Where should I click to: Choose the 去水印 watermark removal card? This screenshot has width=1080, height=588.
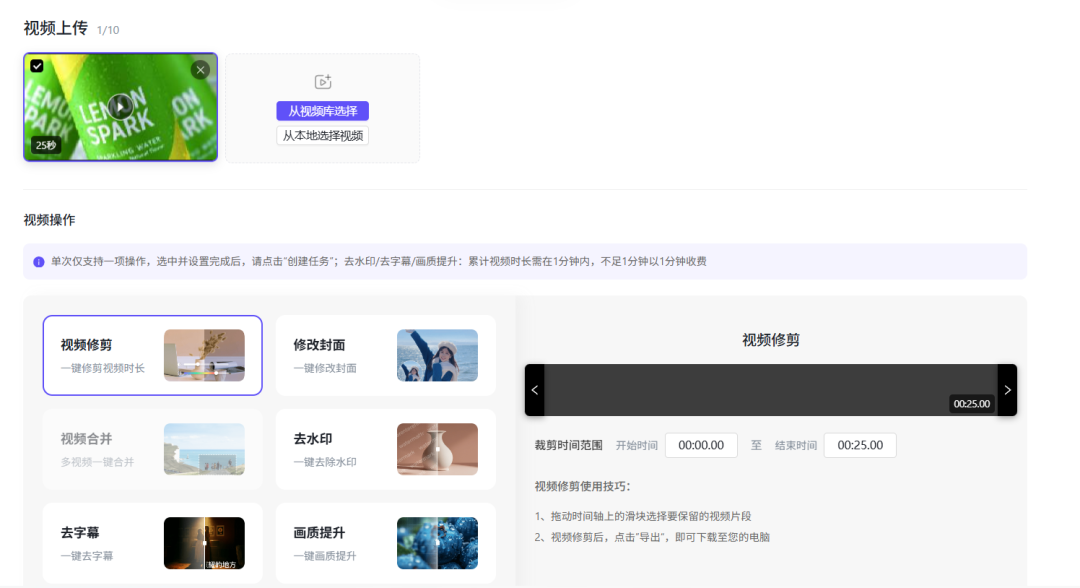click(x=385, y=450)
